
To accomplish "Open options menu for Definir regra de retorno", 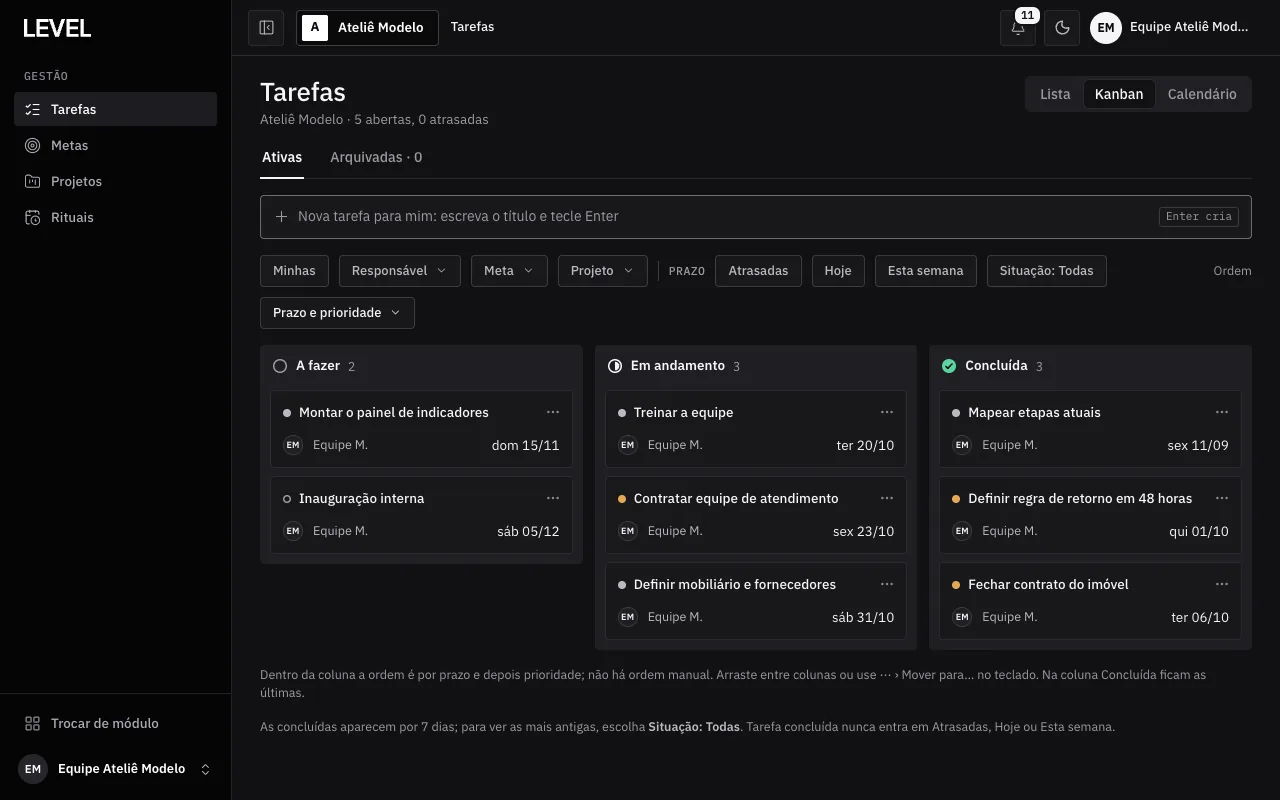I will (1222, 498).
